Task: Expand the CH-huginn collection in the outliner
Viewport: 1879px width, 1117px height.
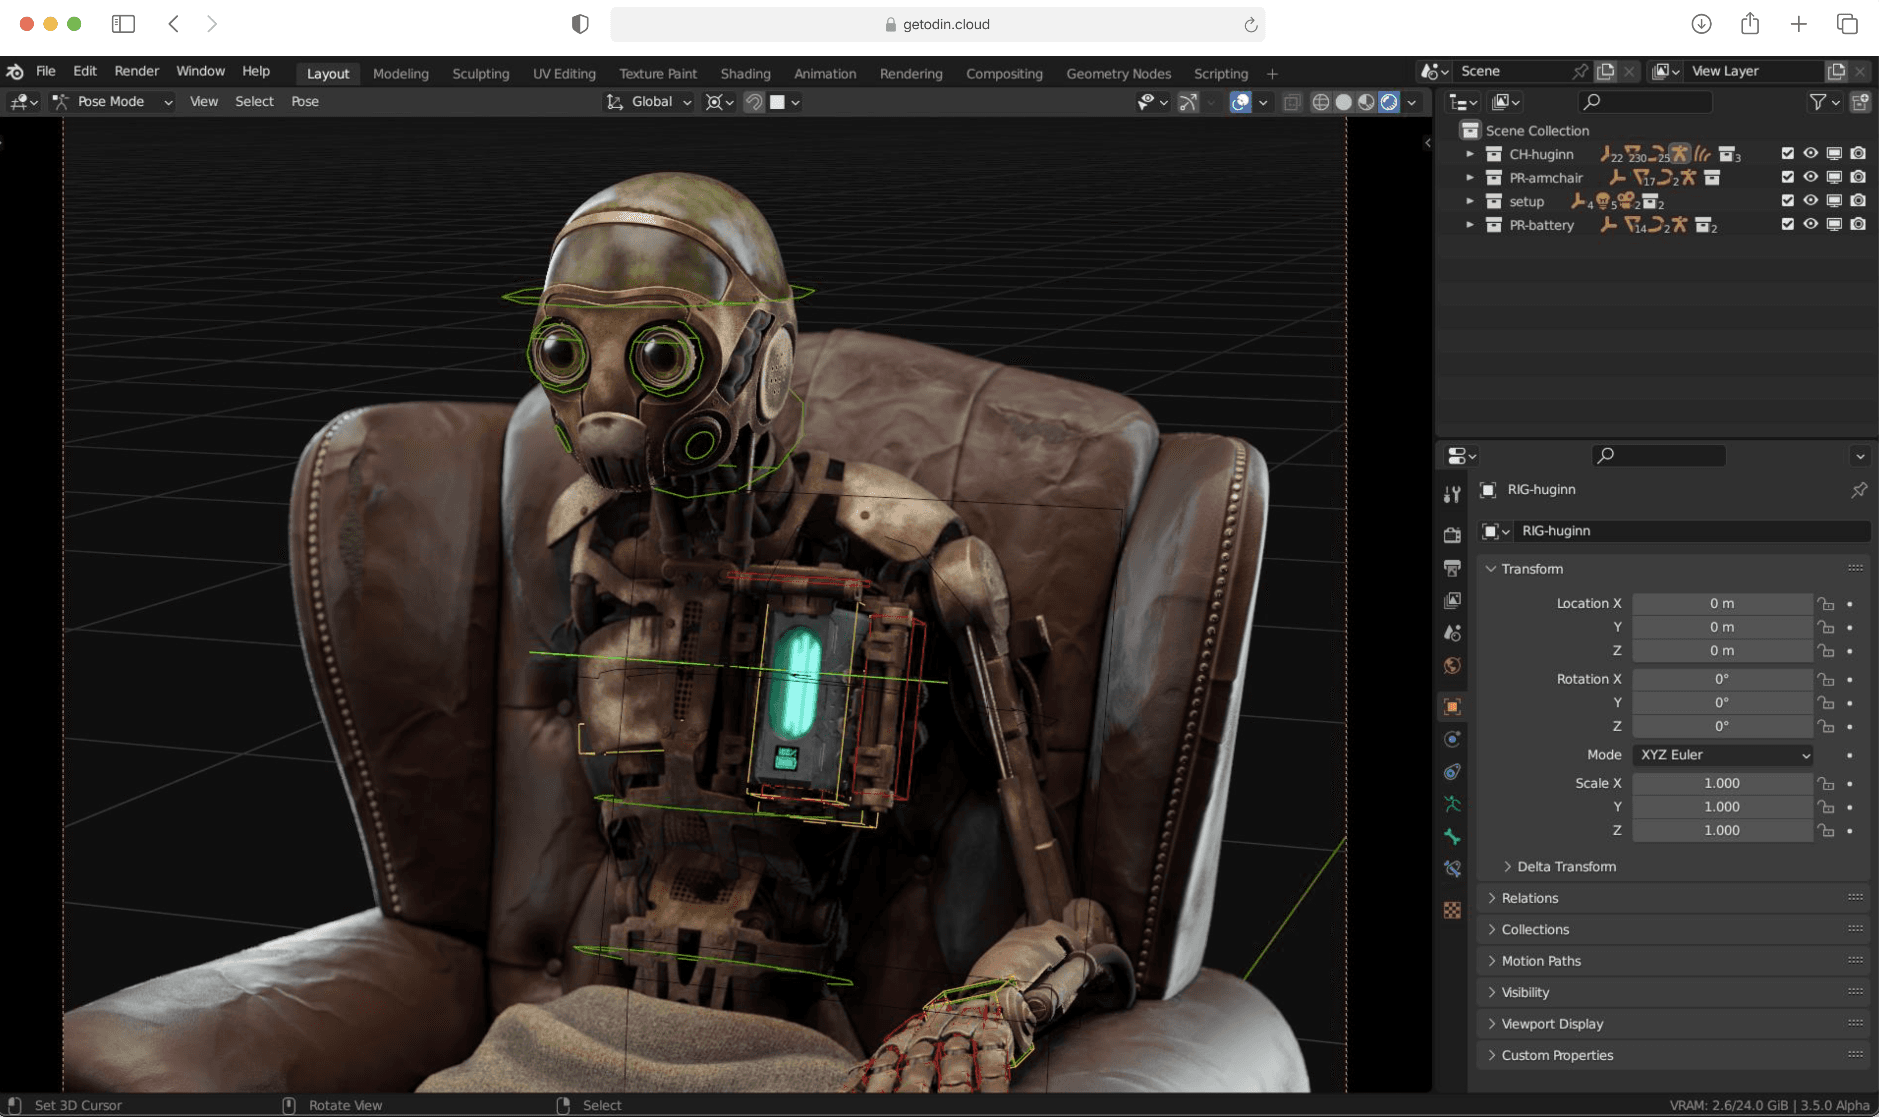Action: click(x=1470, y=154)
